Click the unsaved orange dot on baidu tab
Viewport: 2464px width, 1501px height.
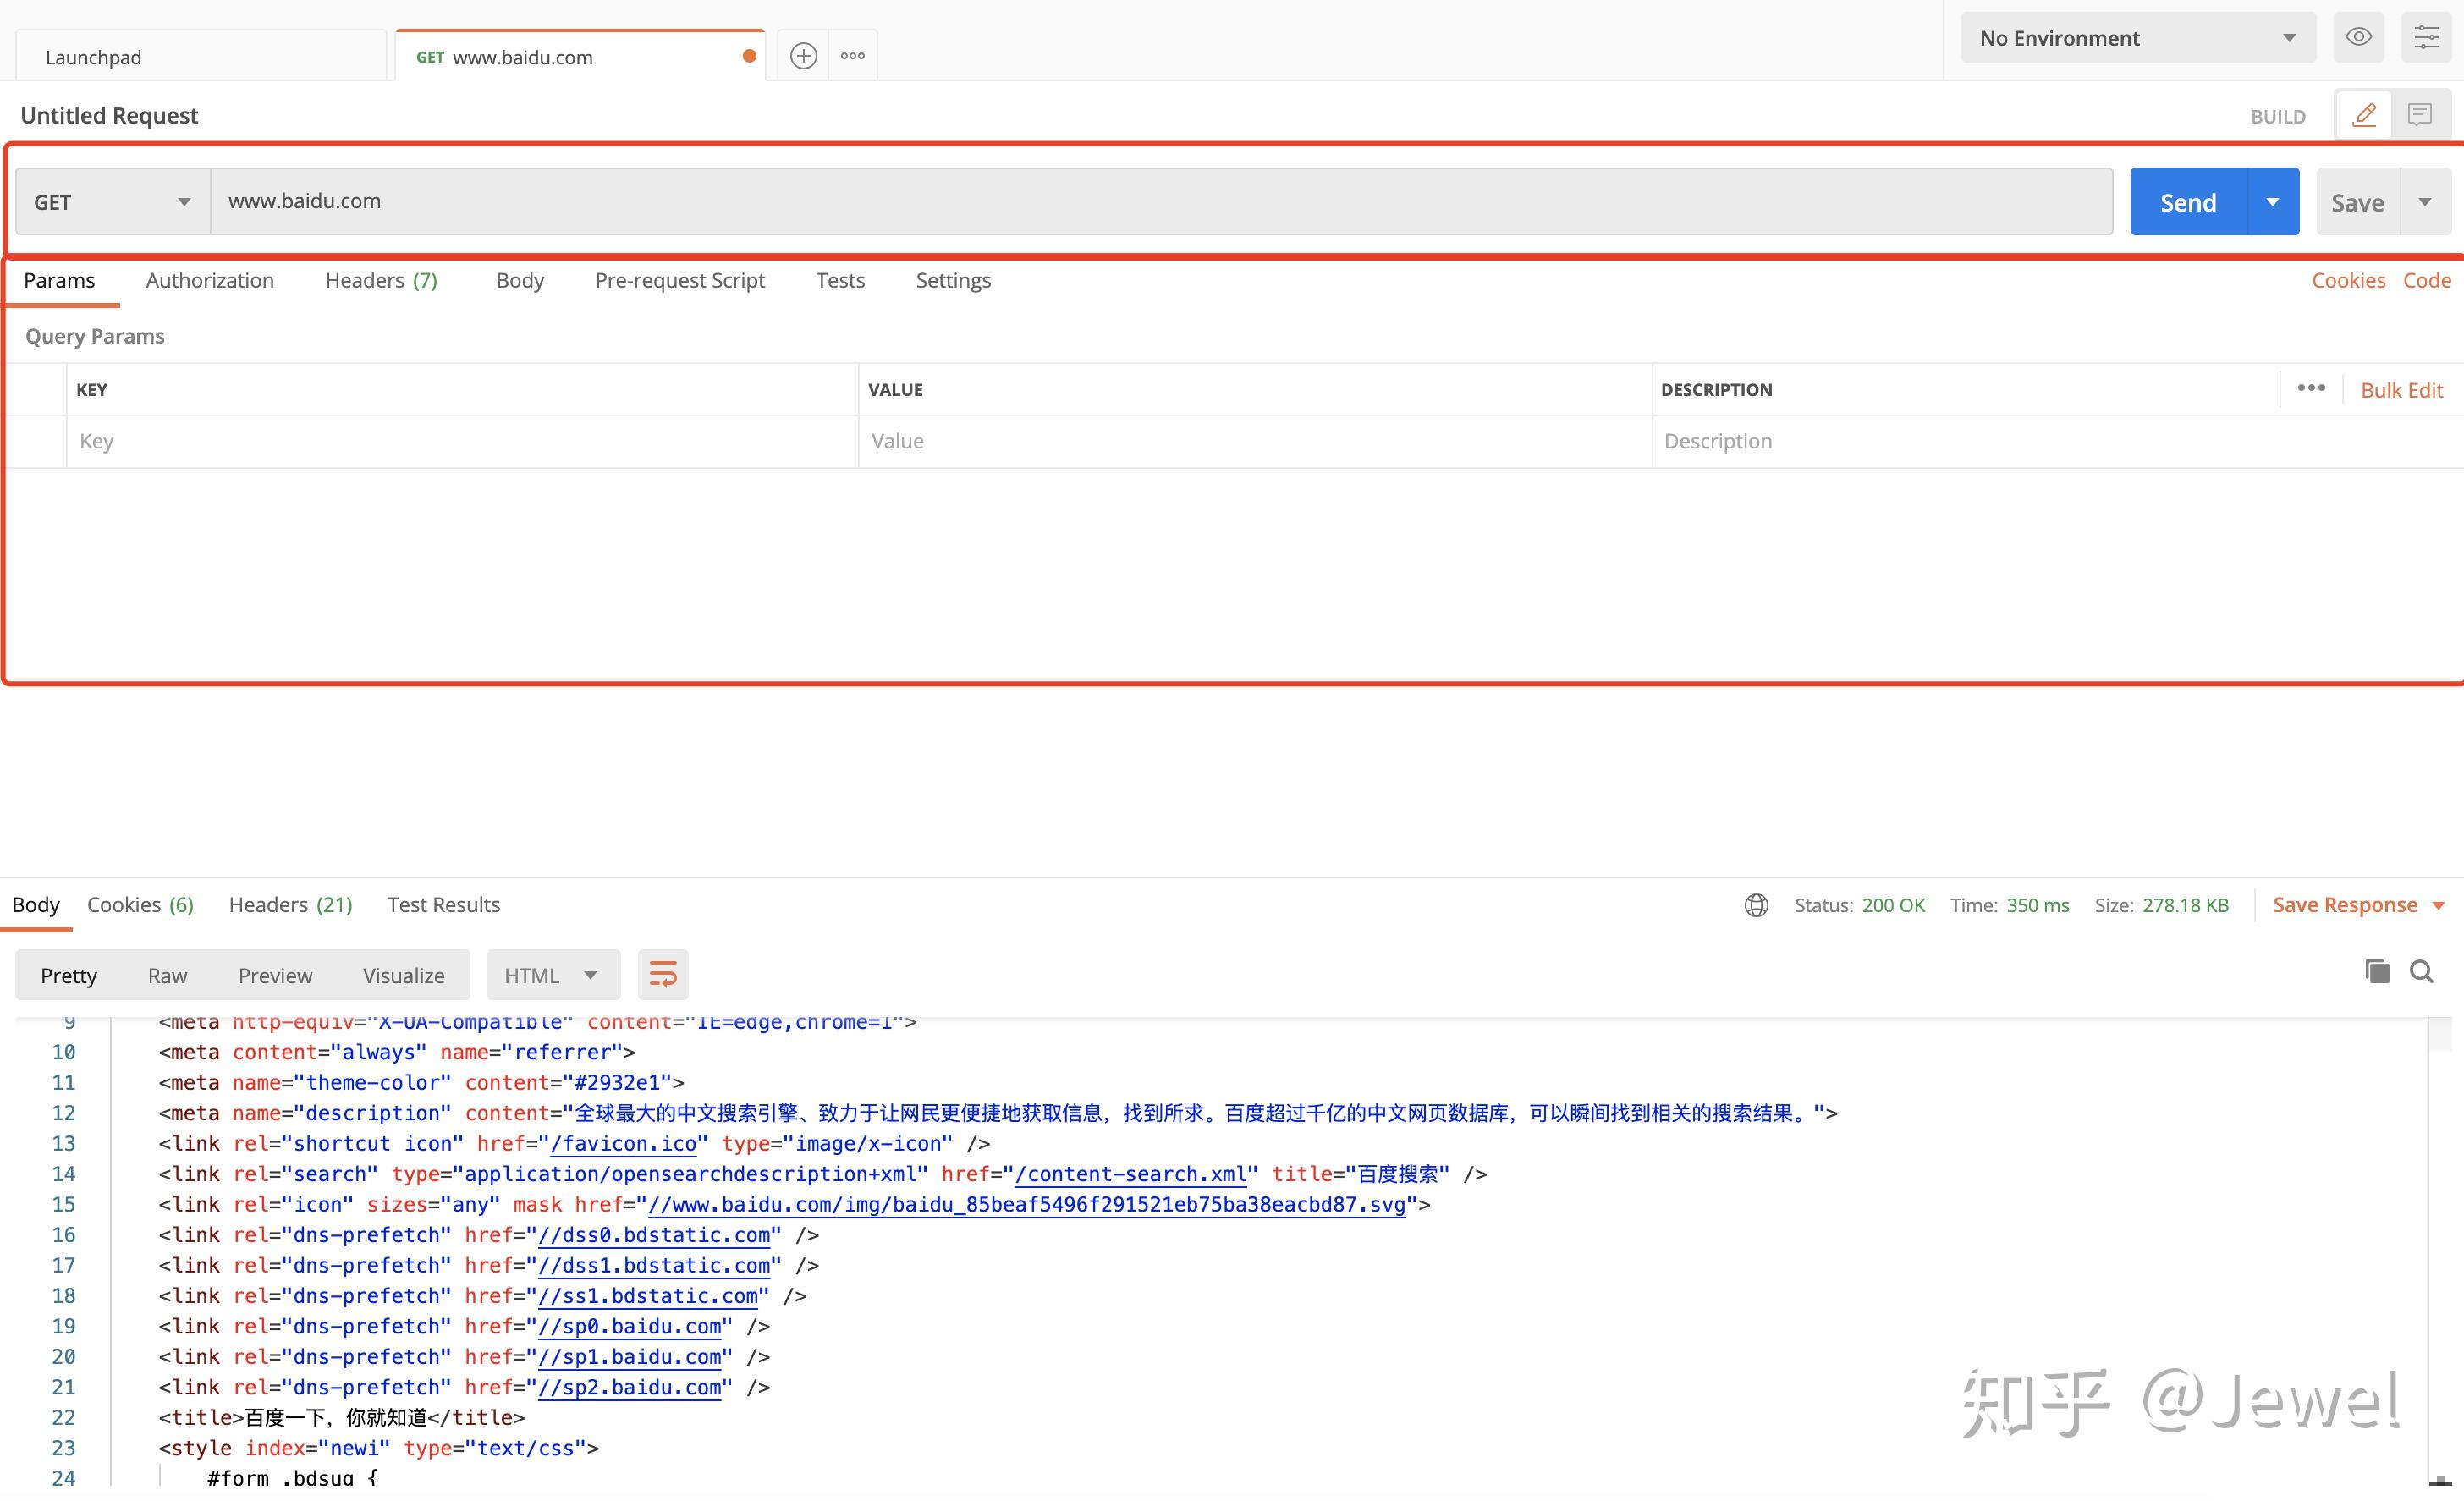749,56
